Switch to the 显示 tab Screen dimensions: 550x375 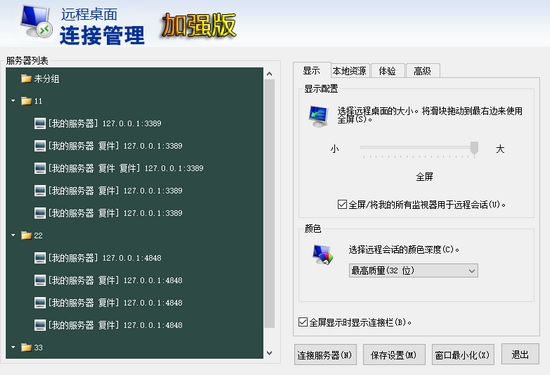tap(311, 71)
